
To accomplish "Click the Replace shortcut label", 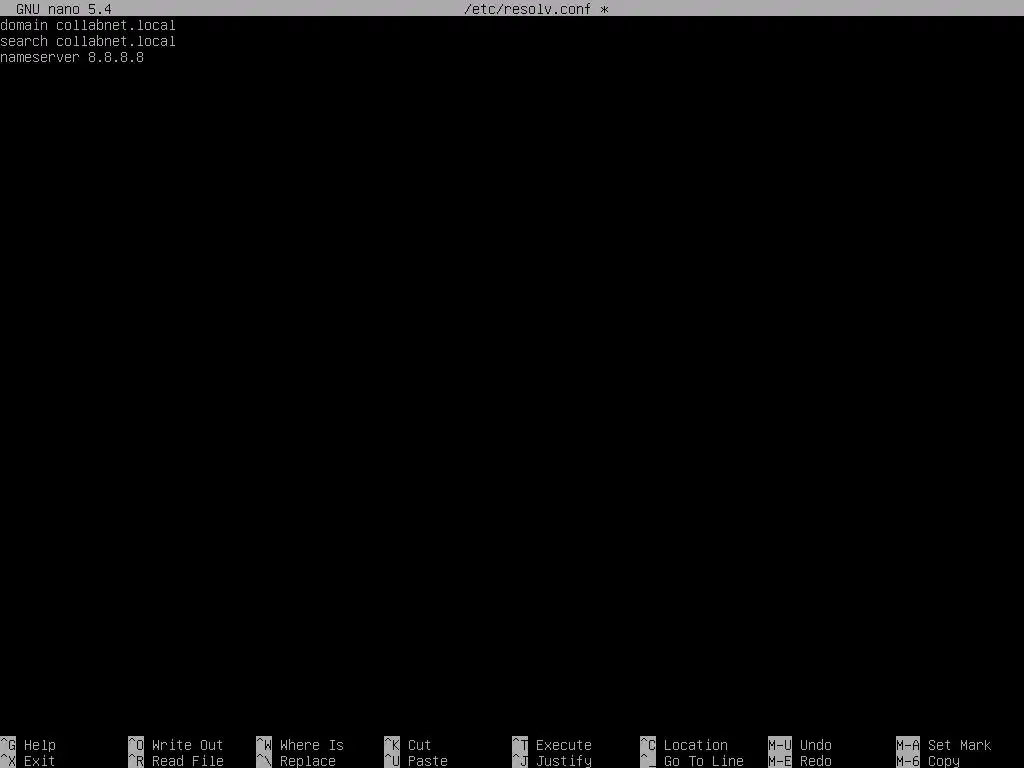I will (308, 761).
